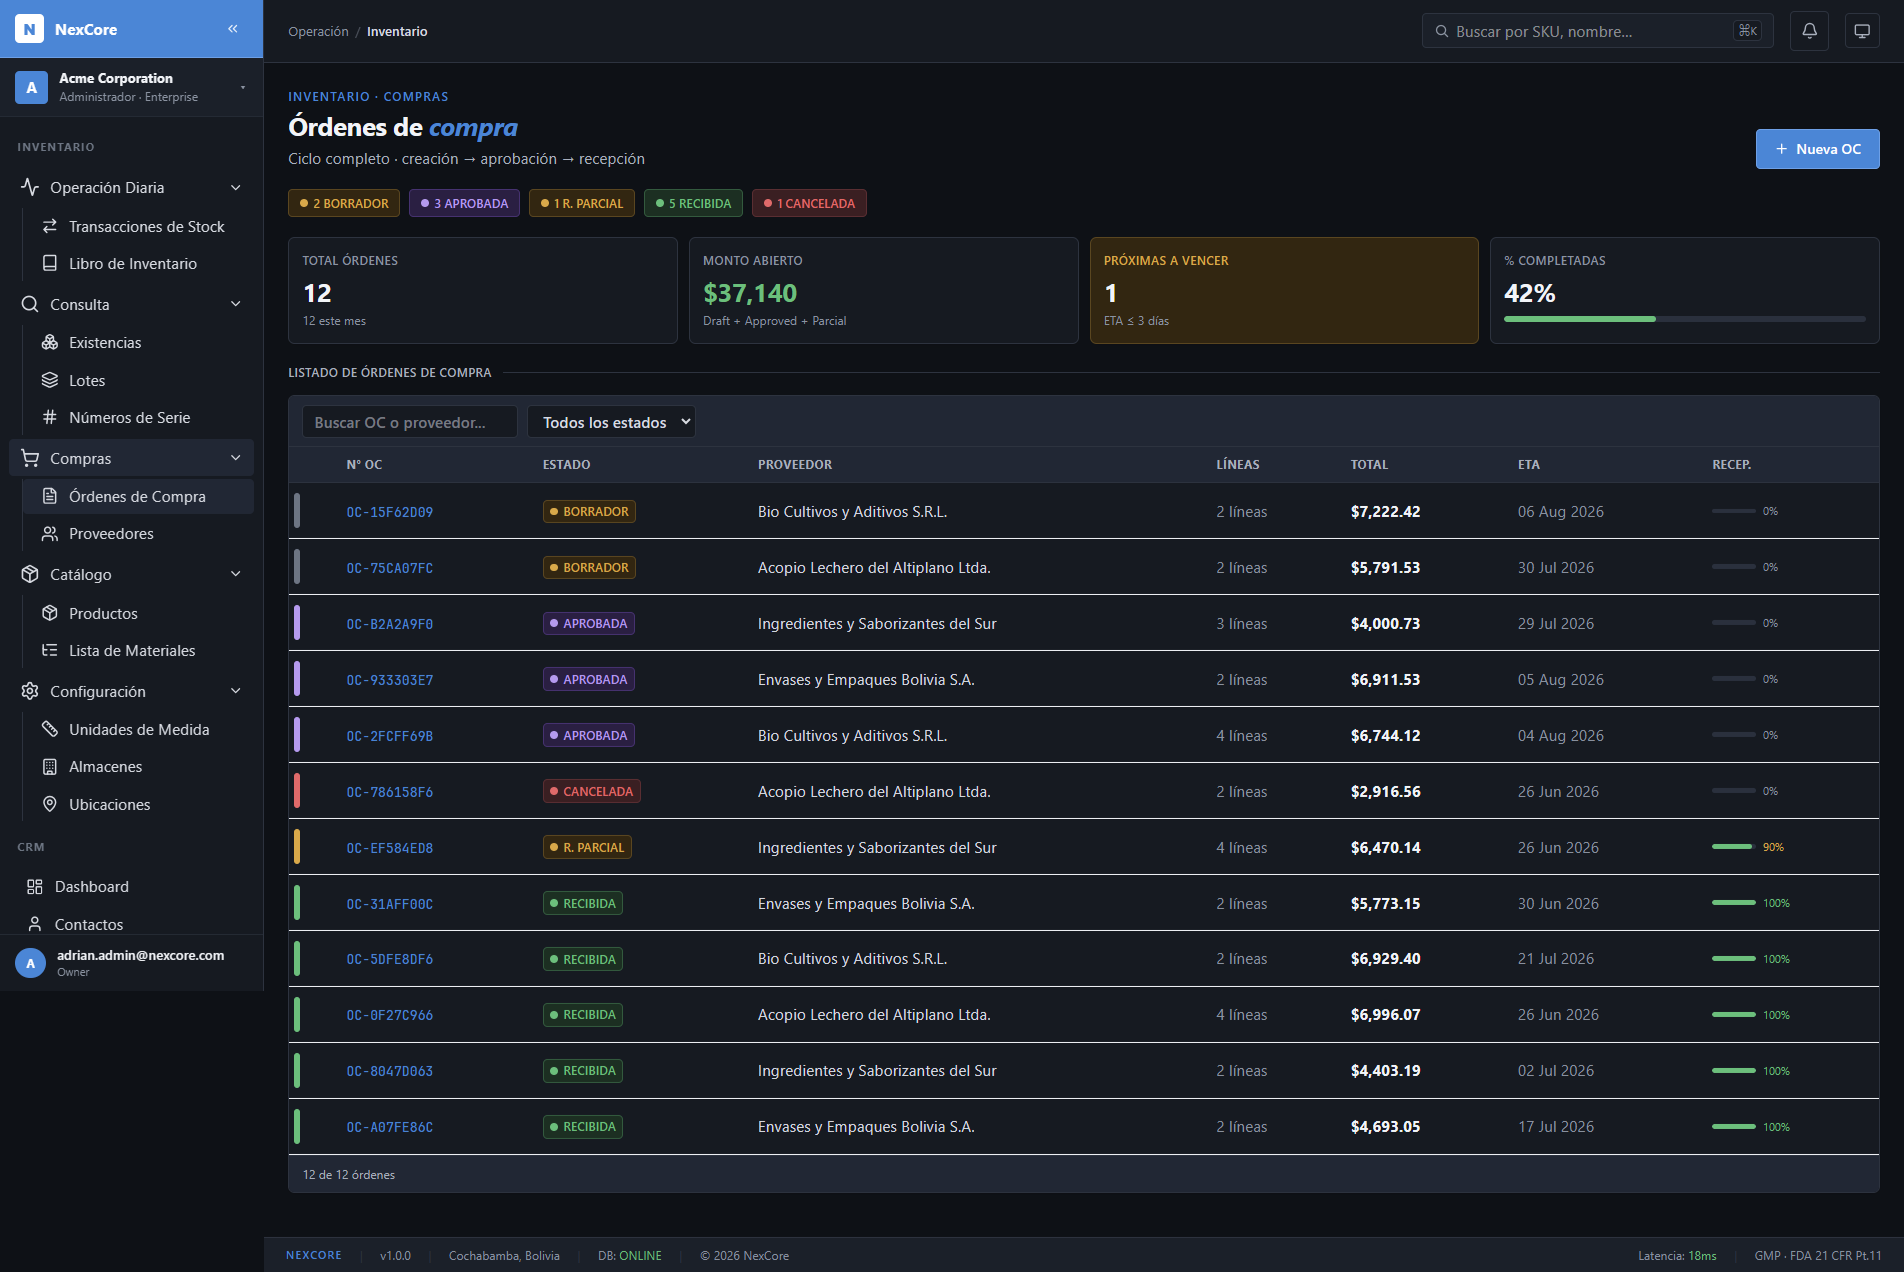Screen dimensions: 1904x1272
Task: Open the Existencias page
Action: tap(138, 342)
